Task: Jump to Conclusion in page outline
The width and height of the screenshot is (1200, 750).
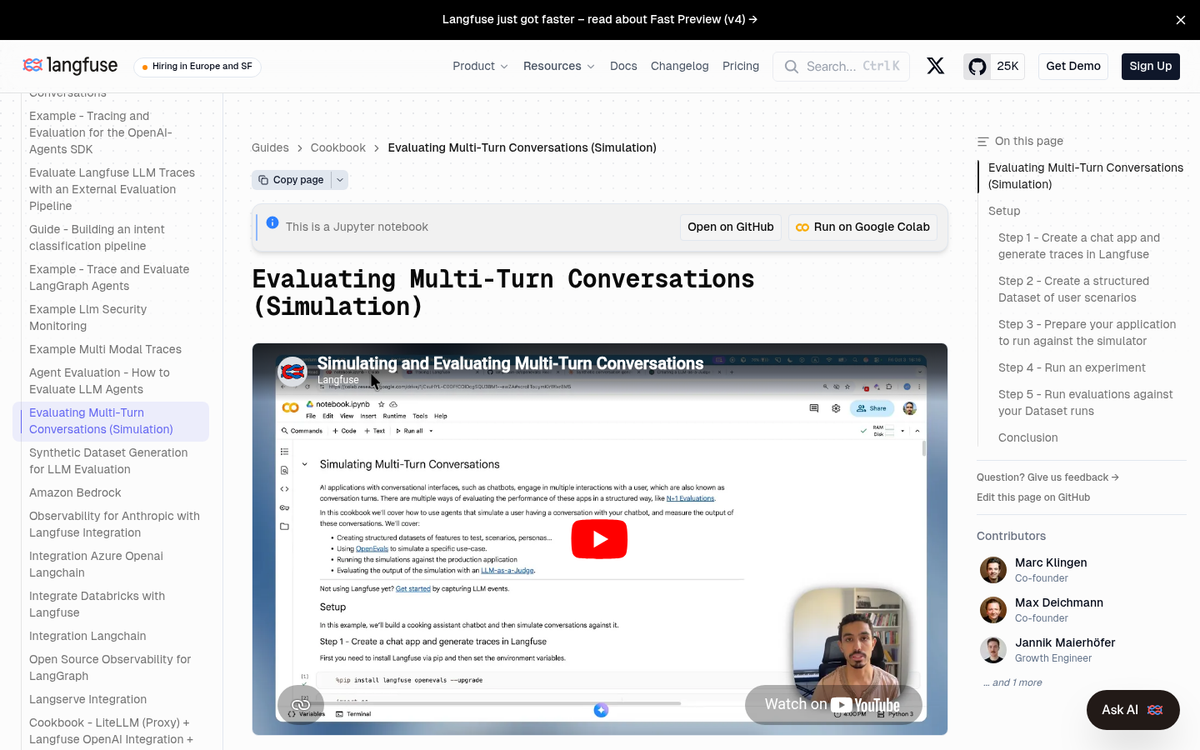Action: click(x=1028, y=438)
